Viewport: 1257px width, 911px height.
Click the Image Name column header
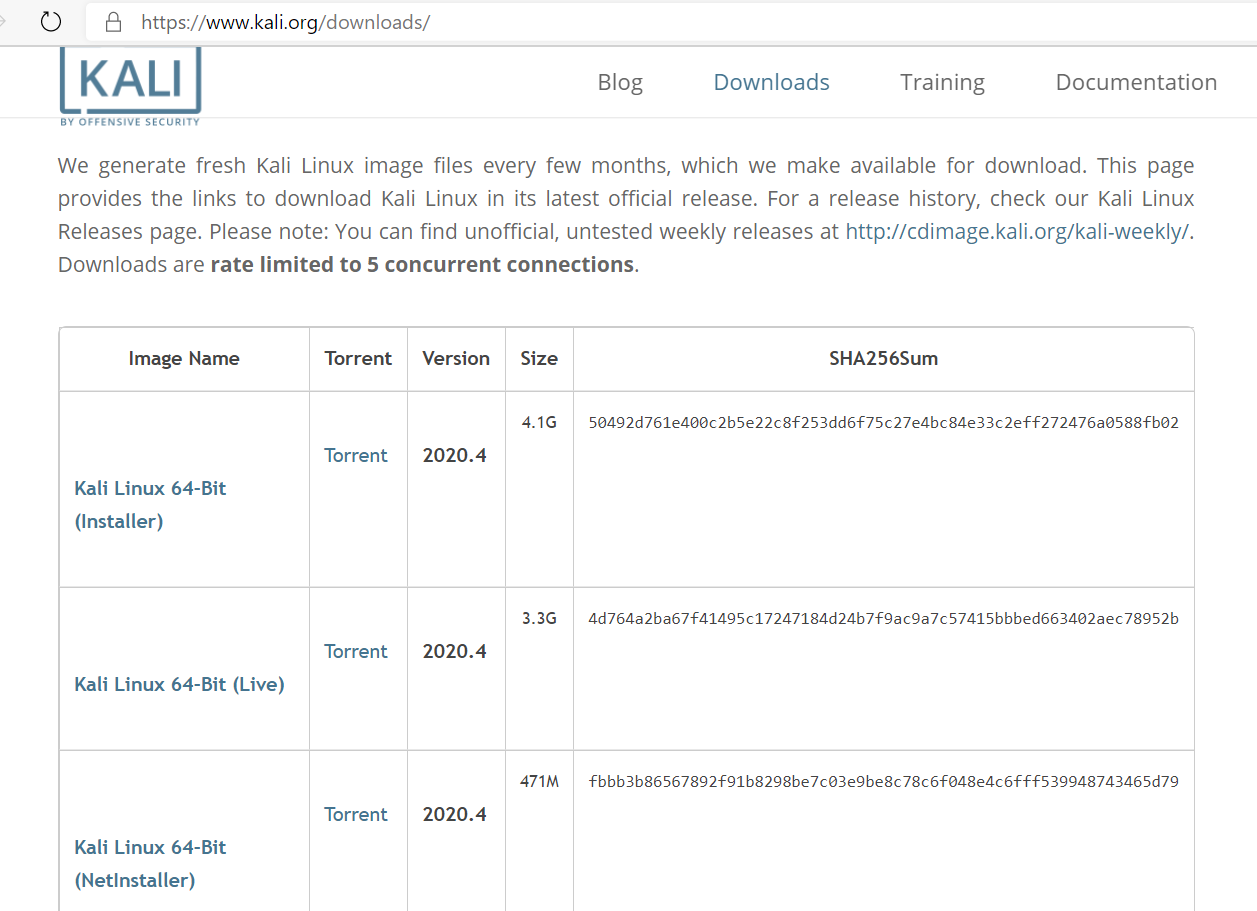(x=184, y=358)
